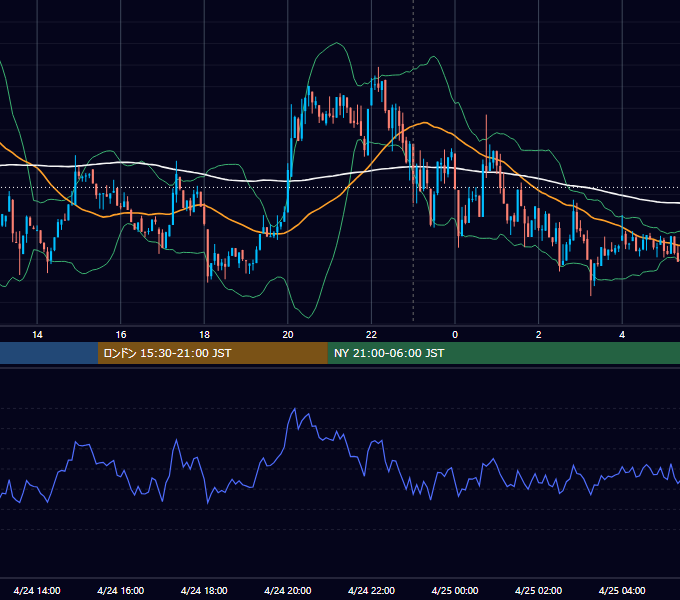Click the 18 hour axis label
Screen dimensions: 680x600
click(204, 335)
